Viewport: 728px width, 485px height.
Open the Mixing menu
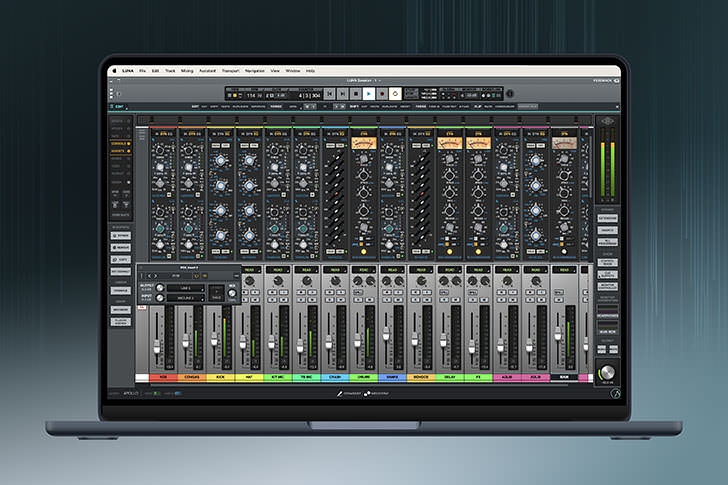click(188, 71)
